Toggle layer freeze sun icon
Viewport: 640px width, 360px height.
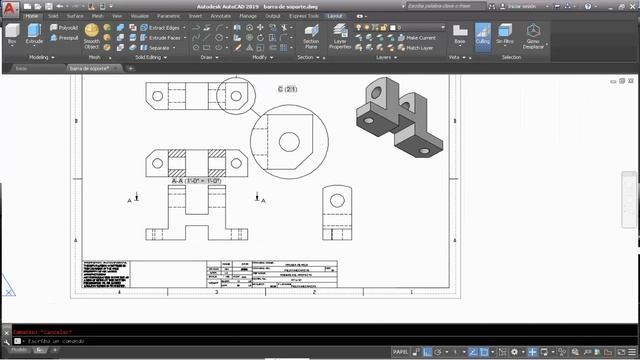click(367, 27)
